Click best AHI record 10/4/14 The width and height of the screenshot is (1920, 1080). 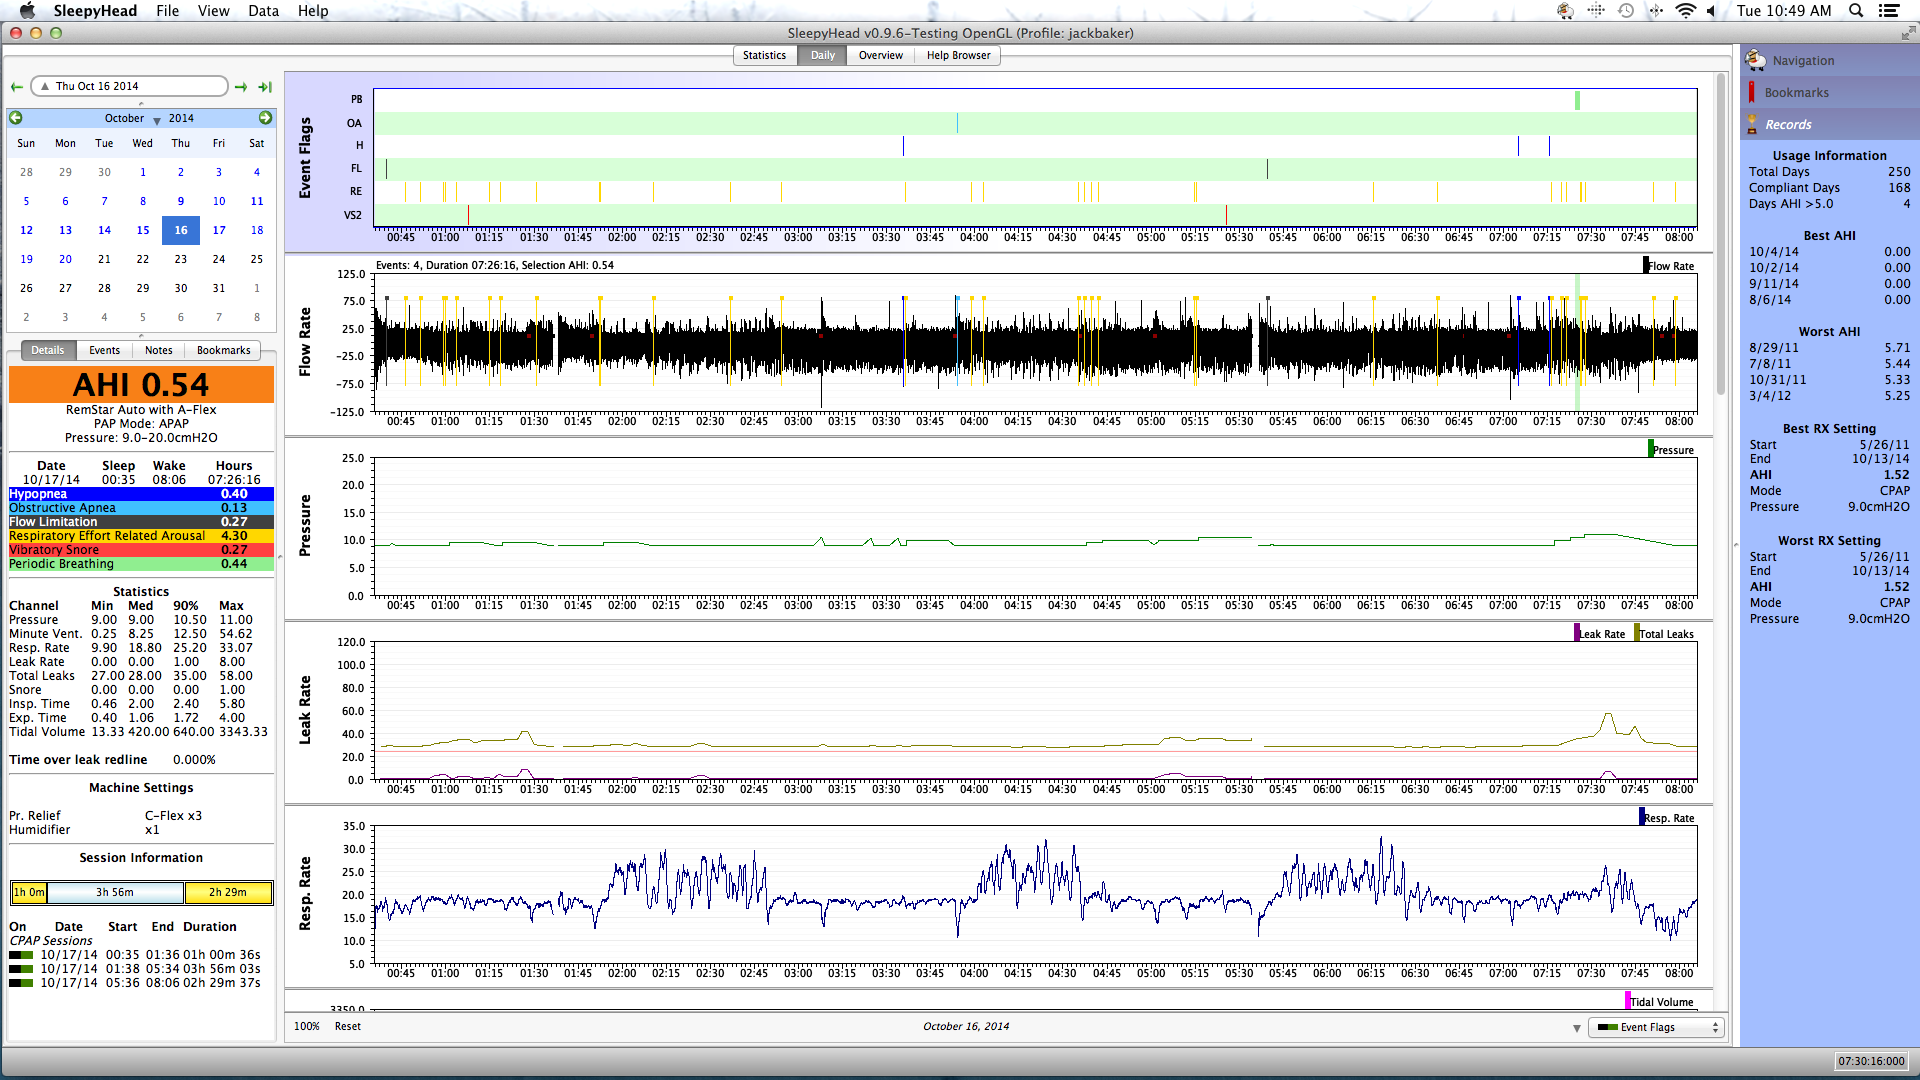tap(1829, 252)
